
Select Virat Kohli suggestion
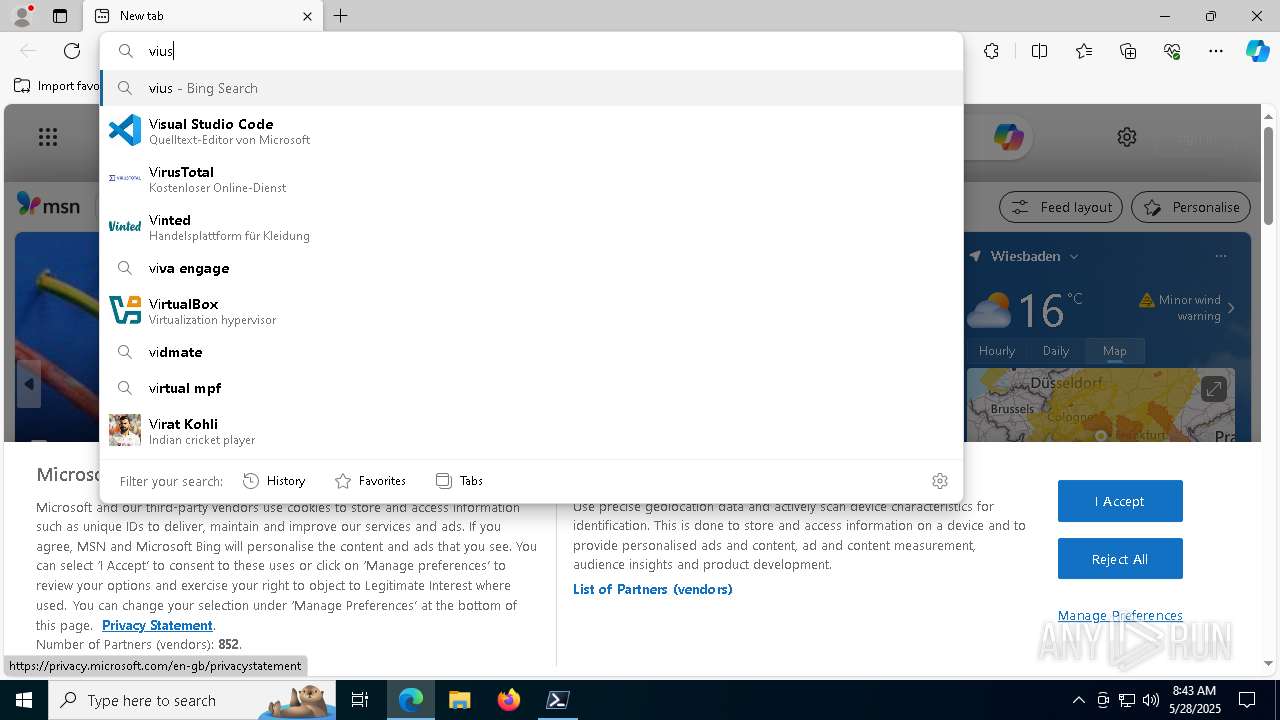[531, 431]
